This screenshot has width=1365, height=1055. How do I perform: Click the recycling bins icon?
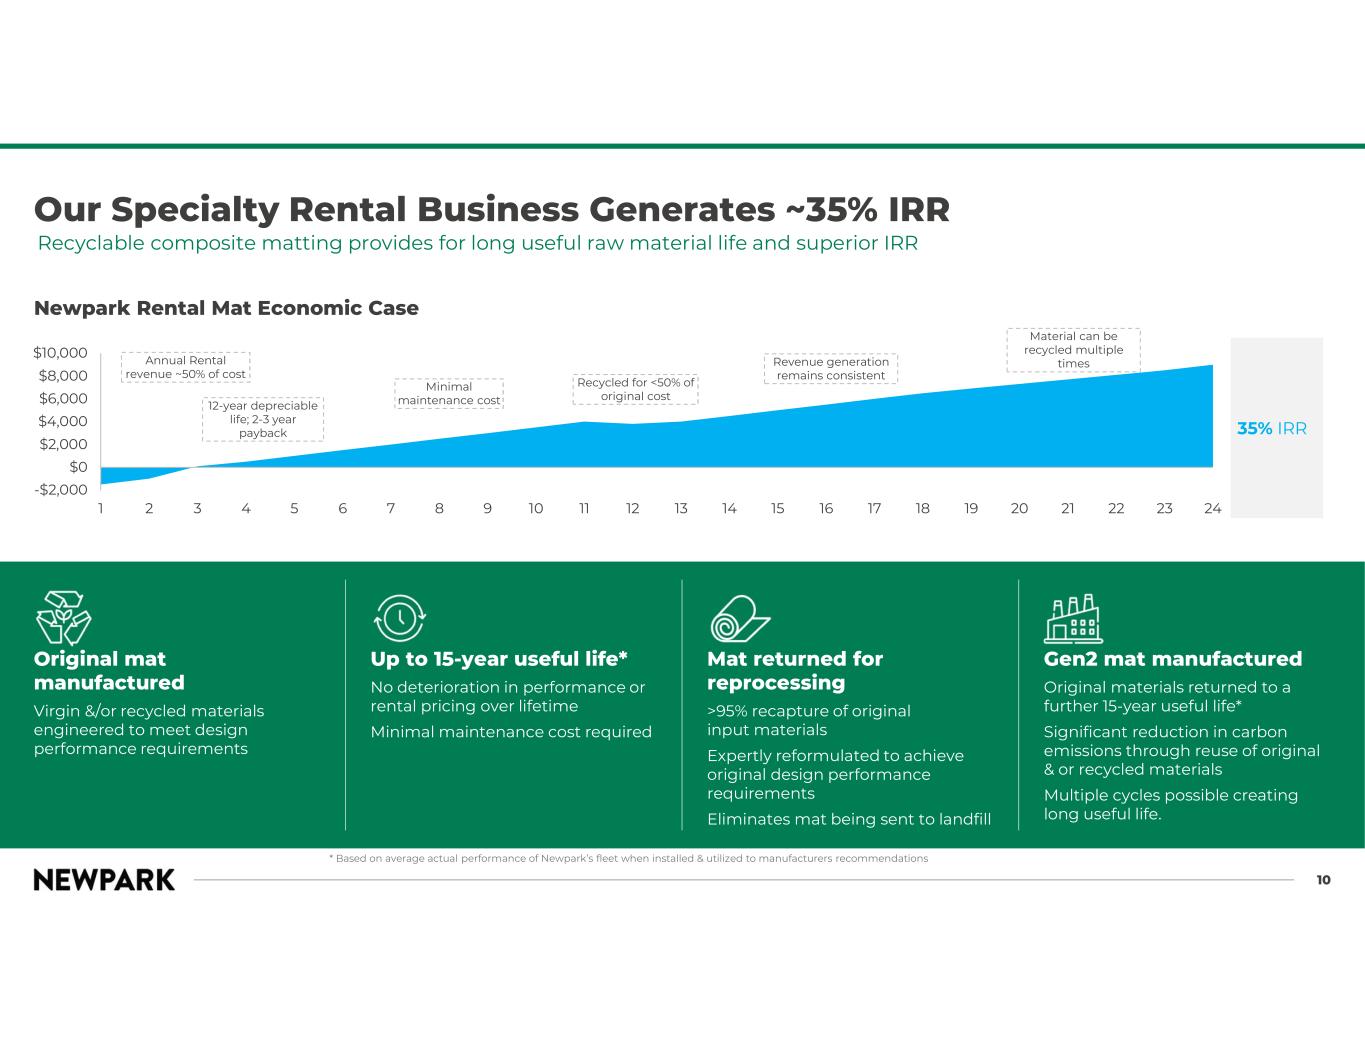tap(63, 617)
